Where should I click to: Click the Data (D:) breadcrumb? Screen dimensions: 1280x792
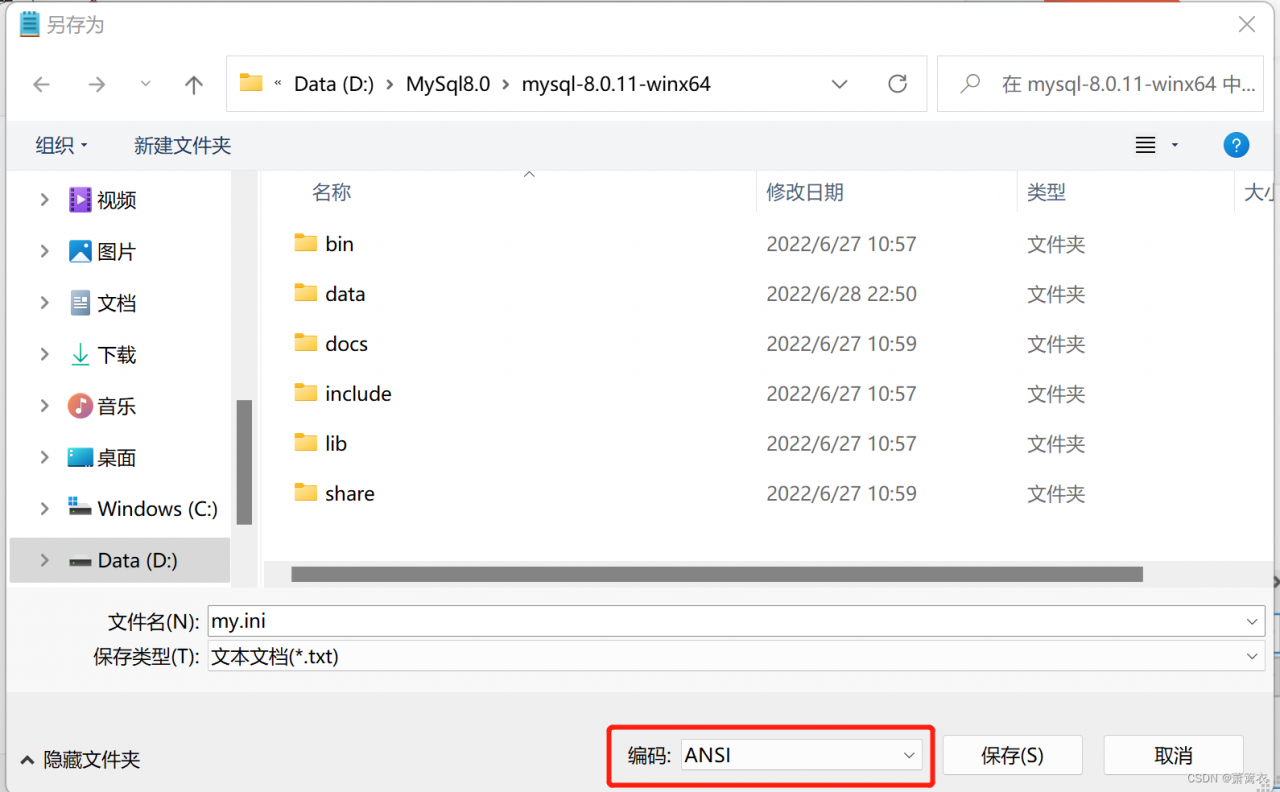[333, 84]
